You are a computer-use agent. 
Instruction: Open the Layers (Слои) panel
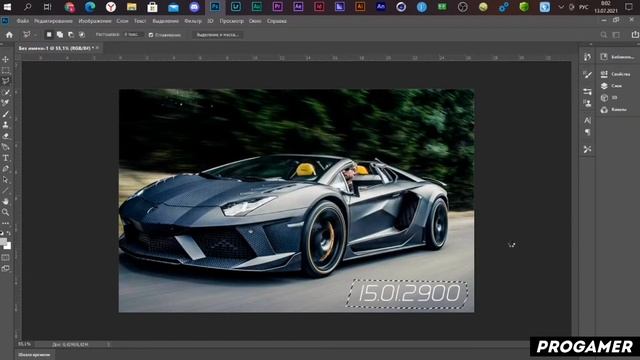point(611,86)
